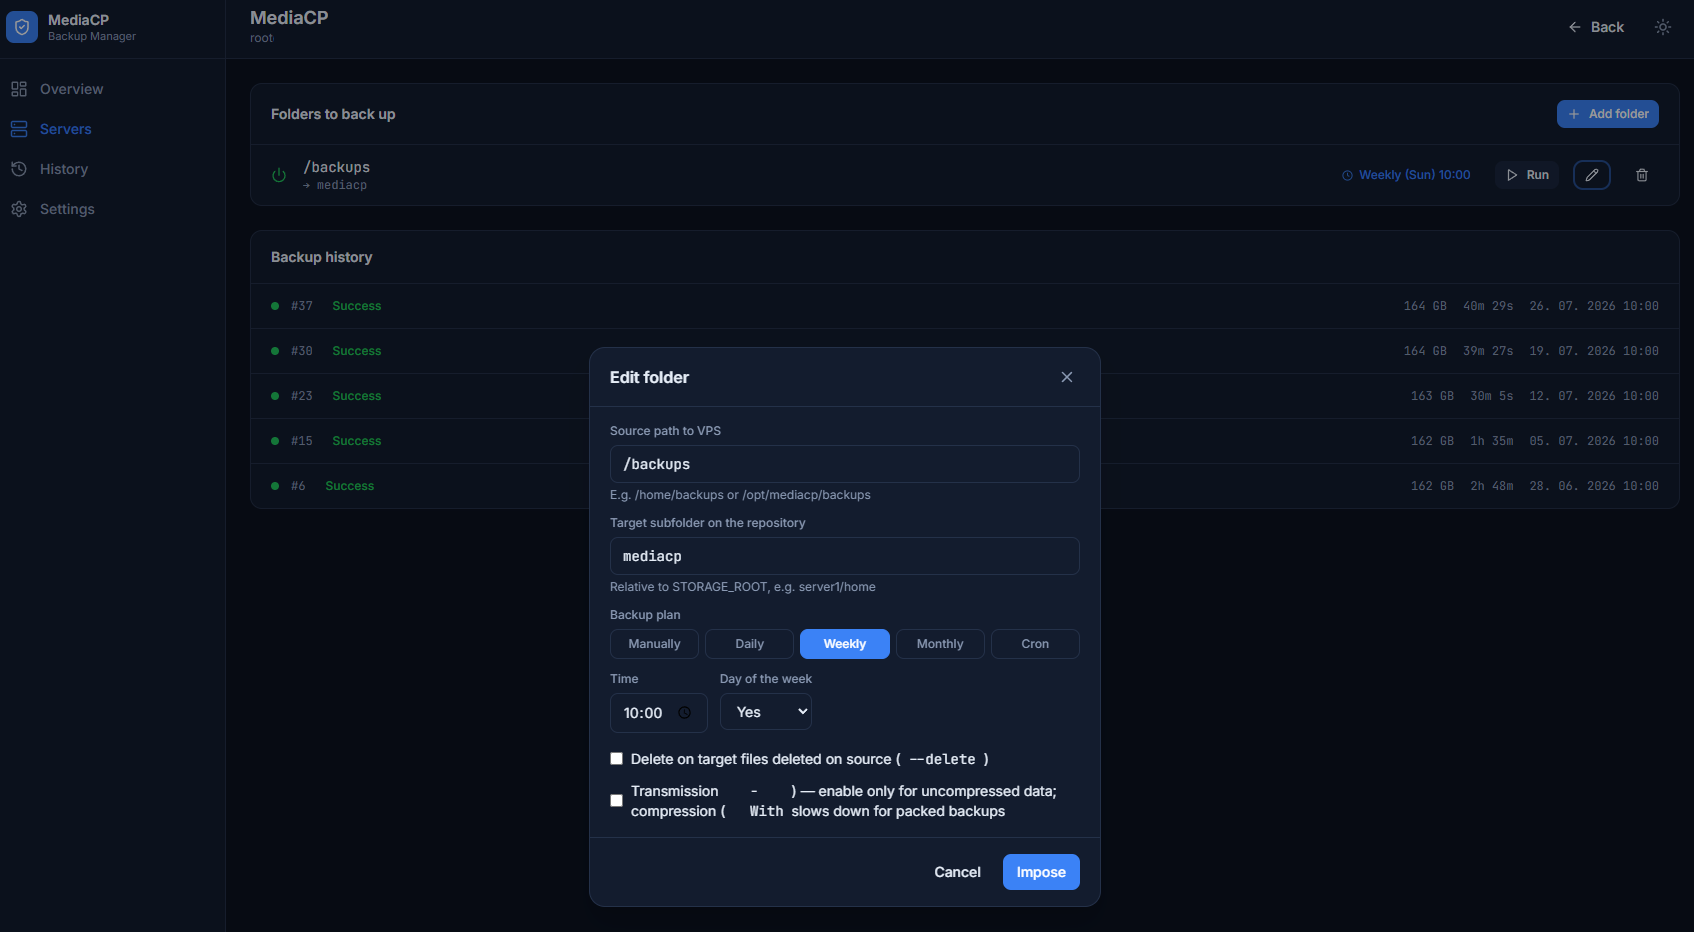1694x932 pixels.
Task: Enable the Transmission compression checkbox
Action: (616, 801)
